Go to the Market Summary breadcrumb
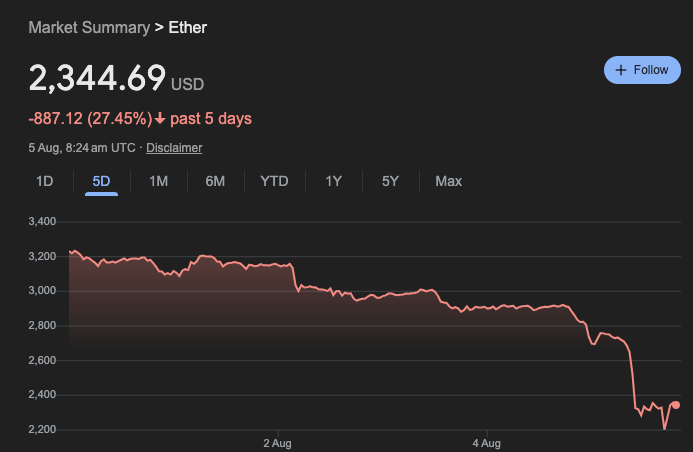Image resolution: width=693 pixels, height=452 pixels. click(x=88, y=27)
